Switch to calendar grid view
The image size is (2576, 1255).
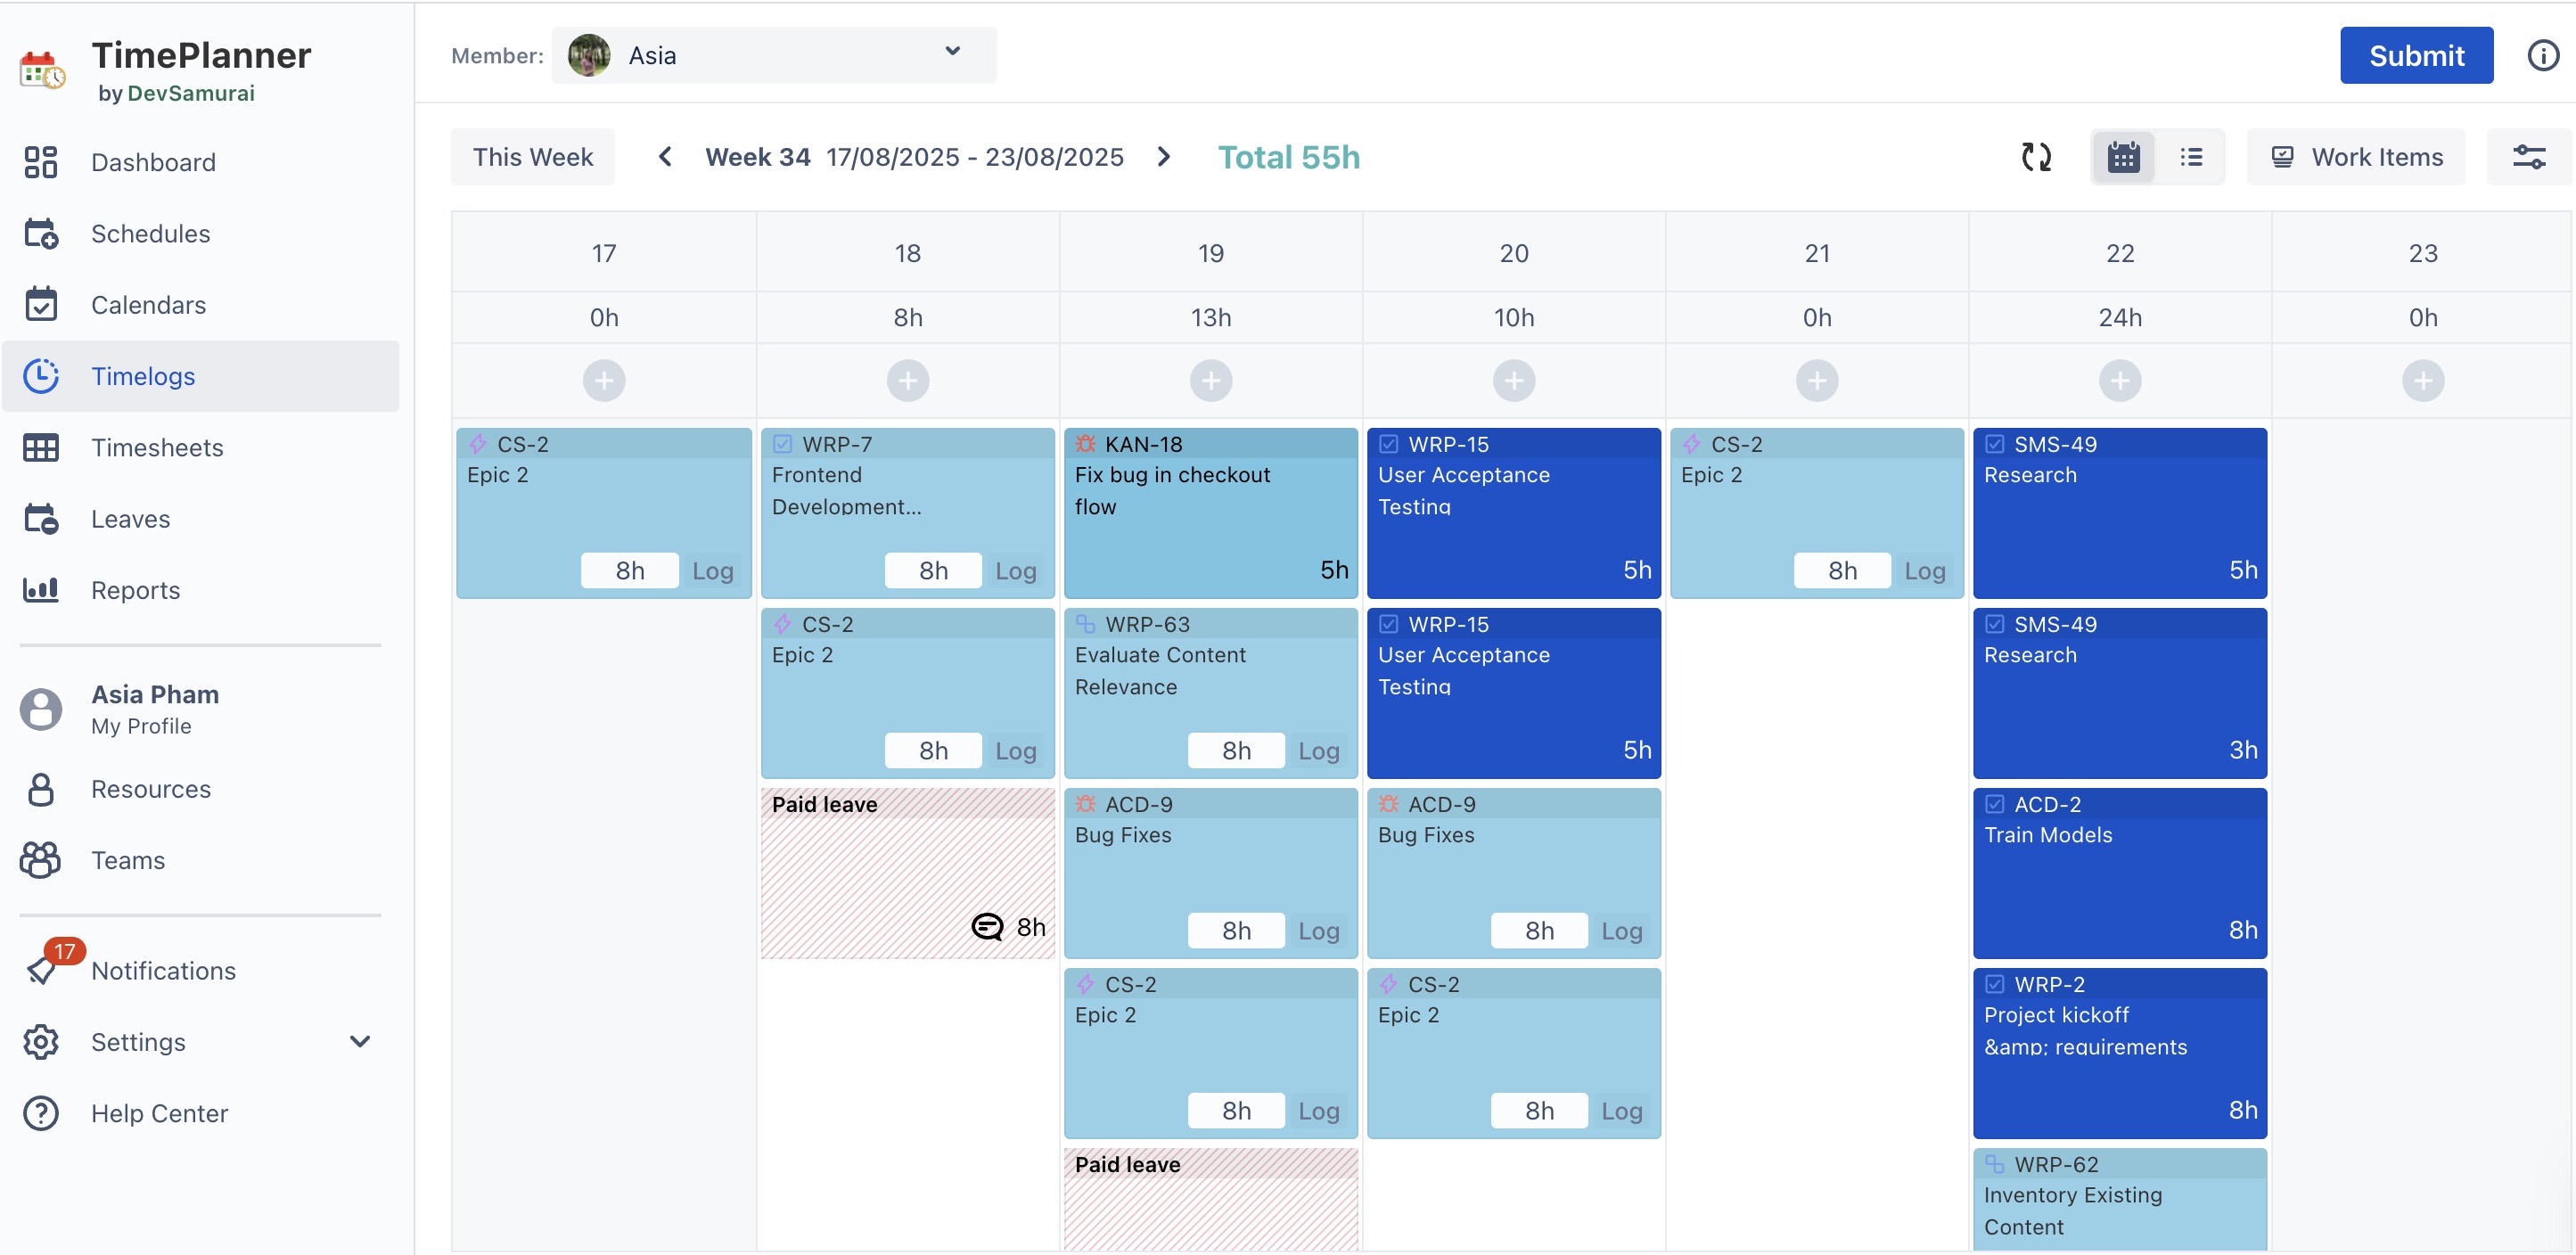pos(2123,157)
